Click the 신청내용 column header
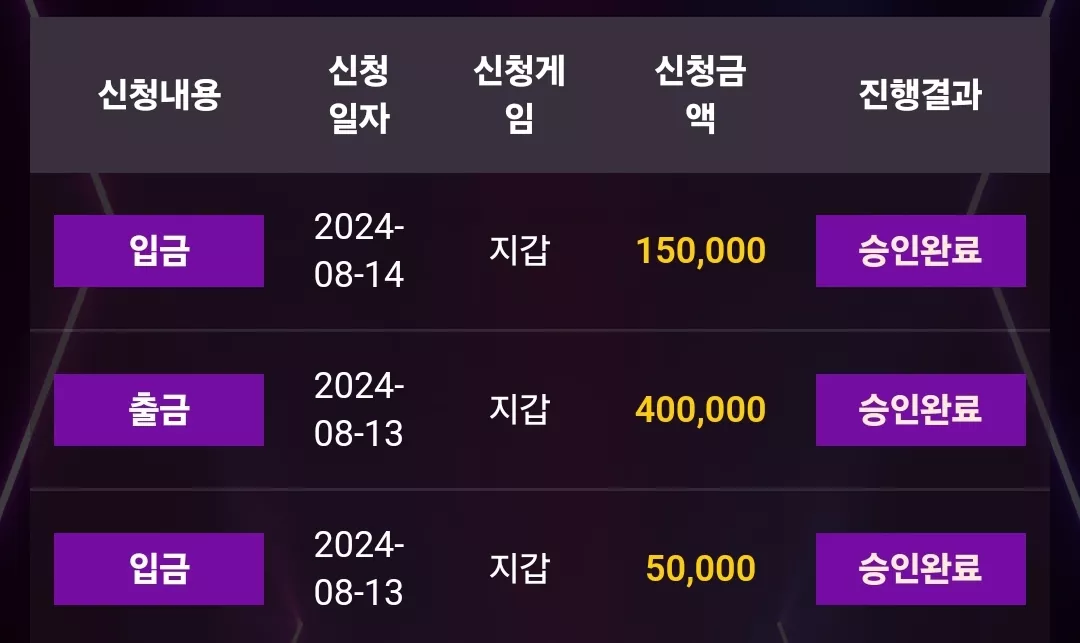The image size is (1080, 643). click(159, 94)
